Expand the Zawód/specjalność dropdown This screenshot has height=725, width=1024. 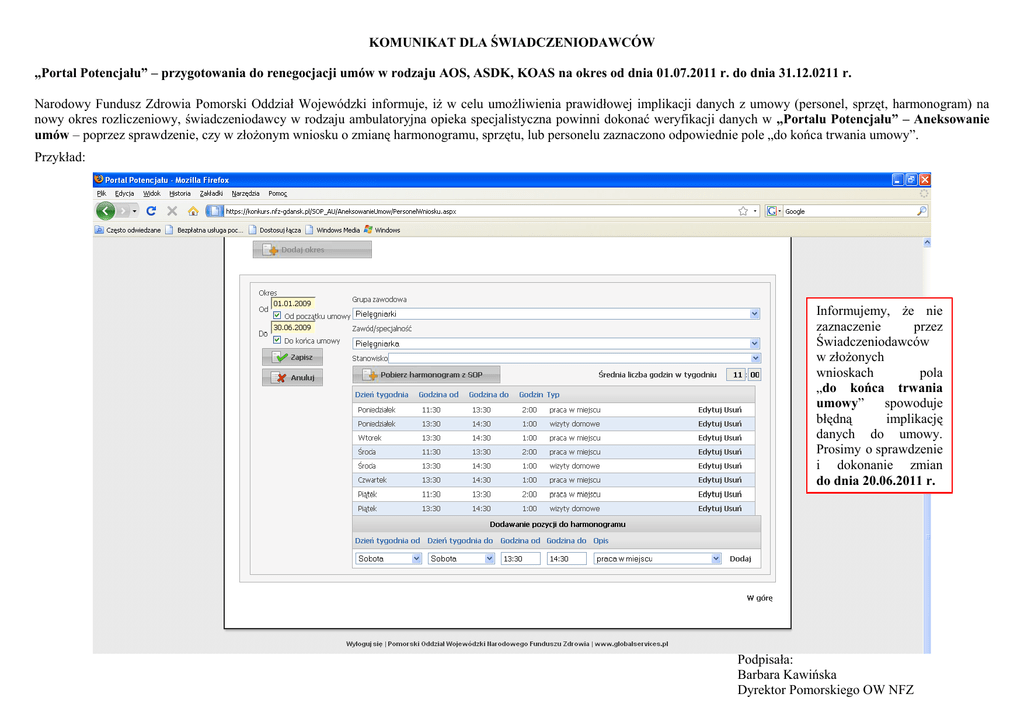tap(755, 343)
